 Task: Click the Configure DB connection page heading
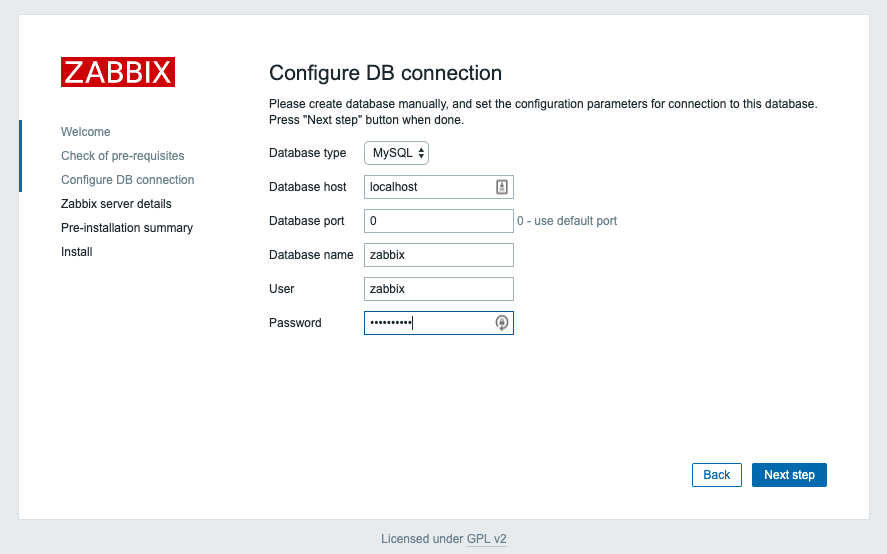tap(385, 73)
